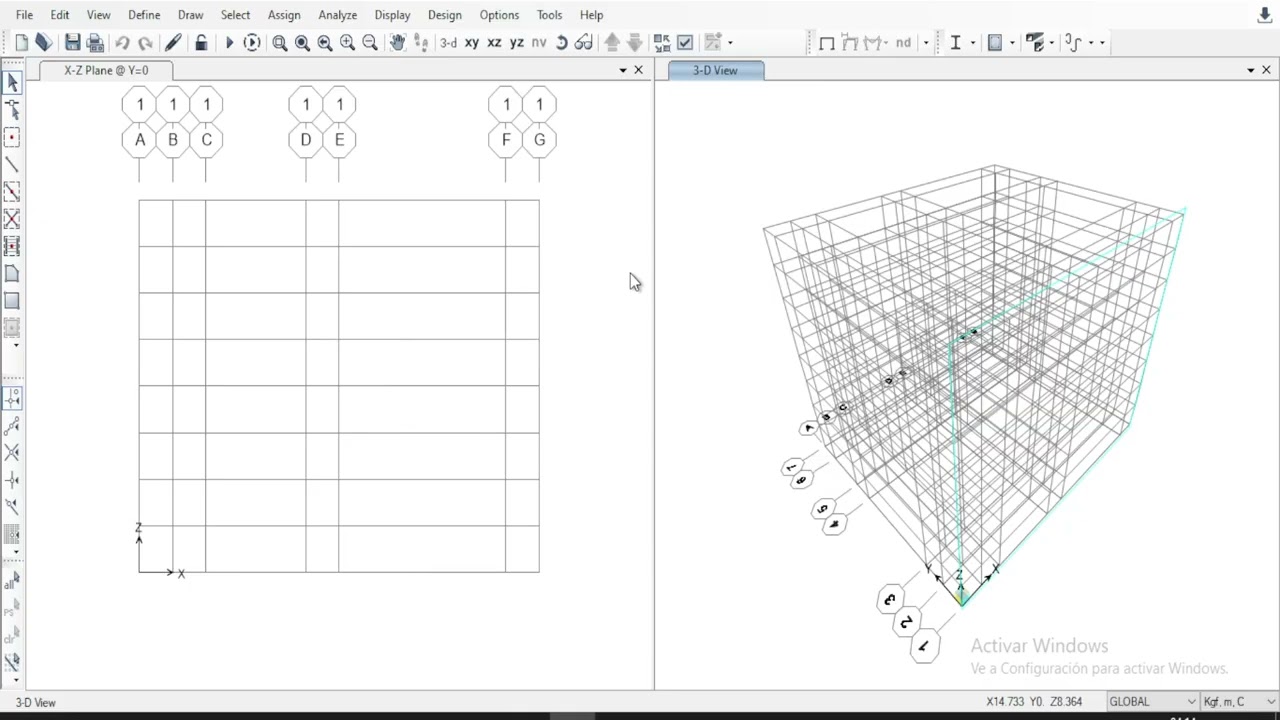Image resolution: width=1280 pixels, height=720 pixels.
Task: Open dropdown beside the I-section icon
Action: pyautogui.click(x=973, y=42)
